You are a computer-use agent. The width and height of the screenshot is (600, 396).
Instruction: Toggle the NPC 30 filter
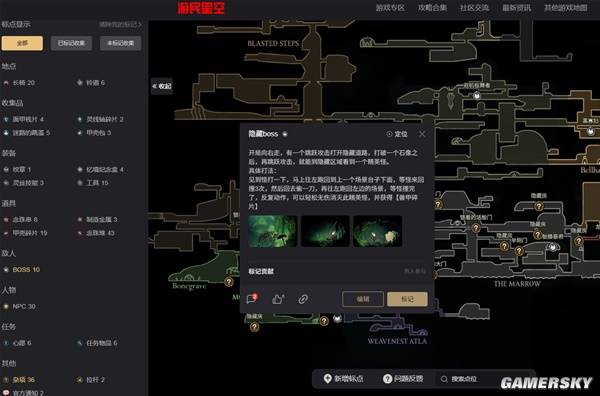click(x=20, y=306)
